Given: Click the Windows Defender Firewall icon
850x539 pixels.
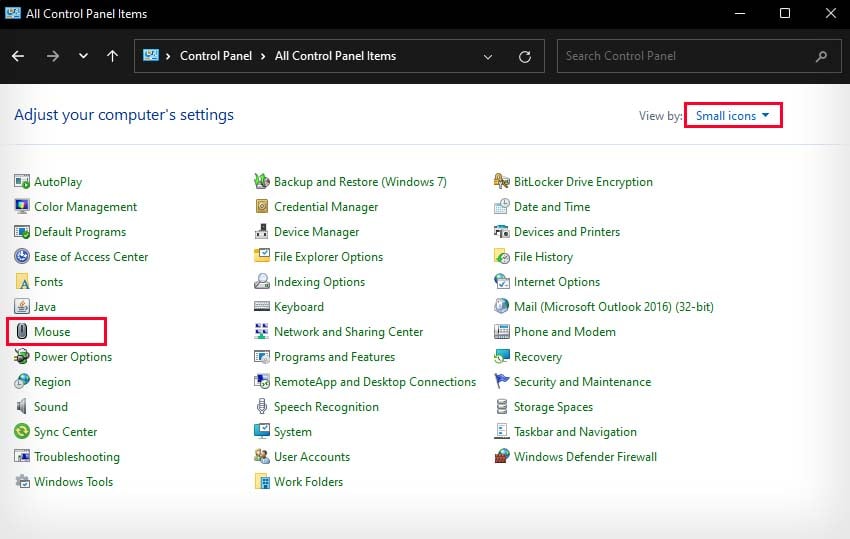Looking at the screenshot, I should [x=501, y=456].
